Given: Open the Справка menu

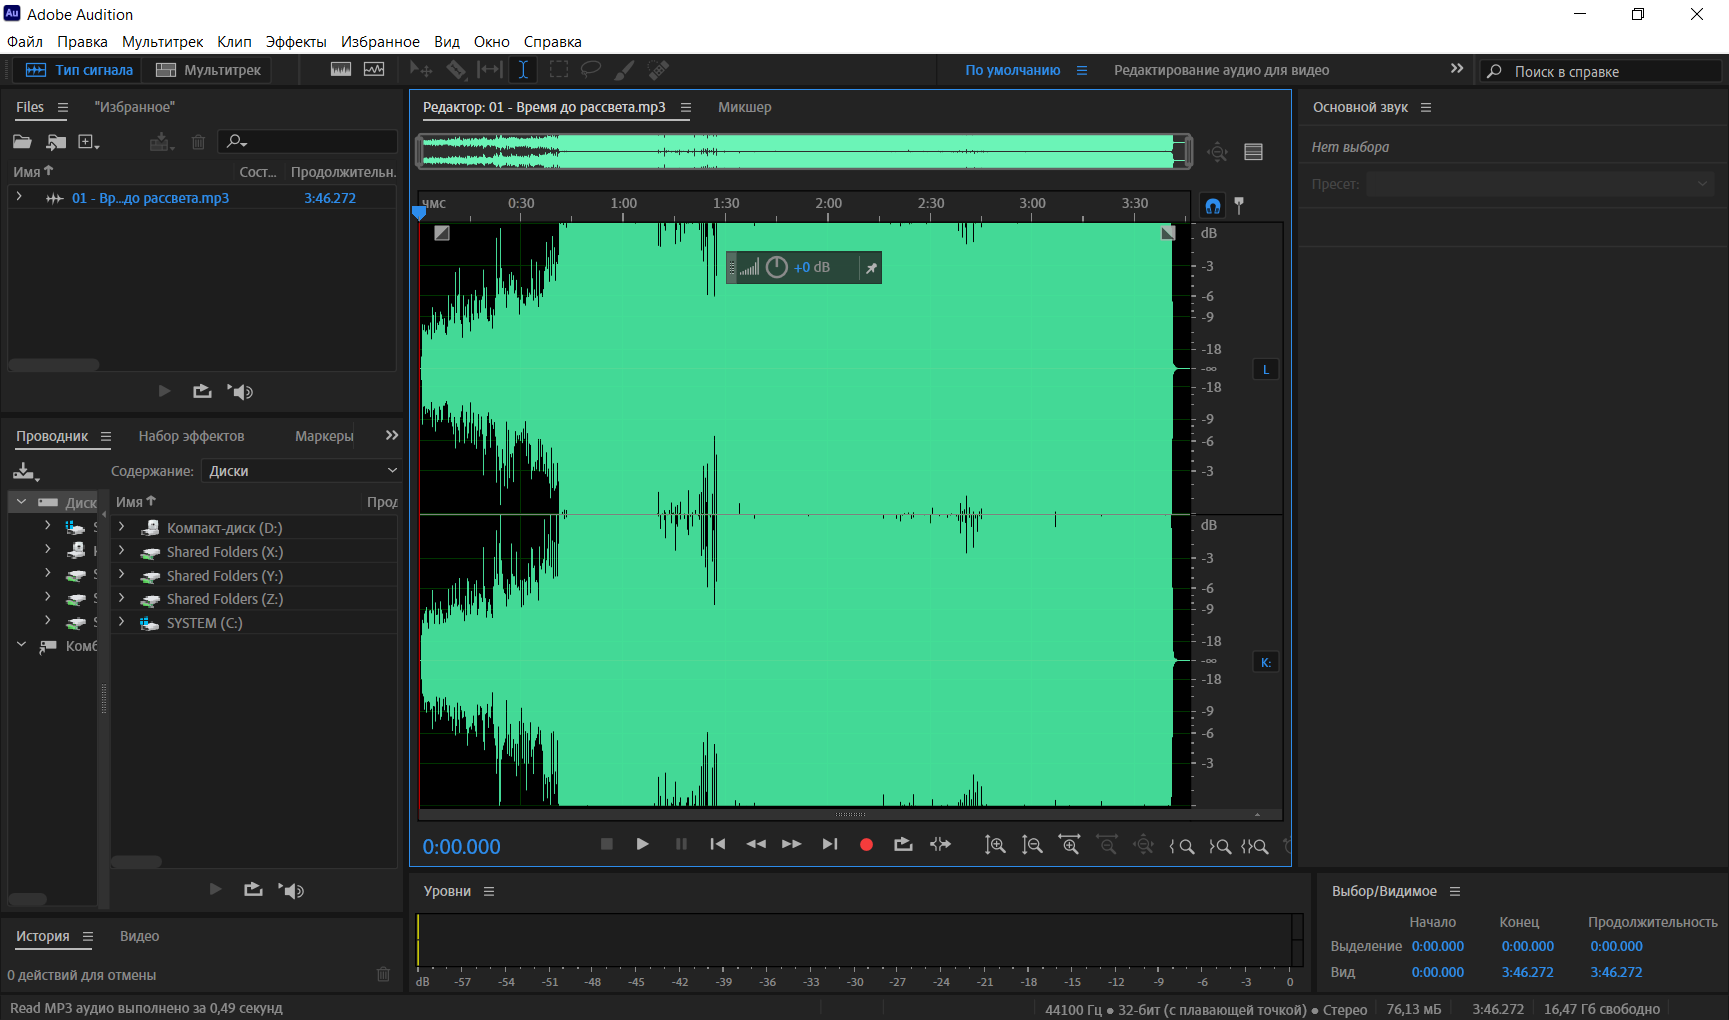Looking at the screenshot, I should (x=553, y=42).
